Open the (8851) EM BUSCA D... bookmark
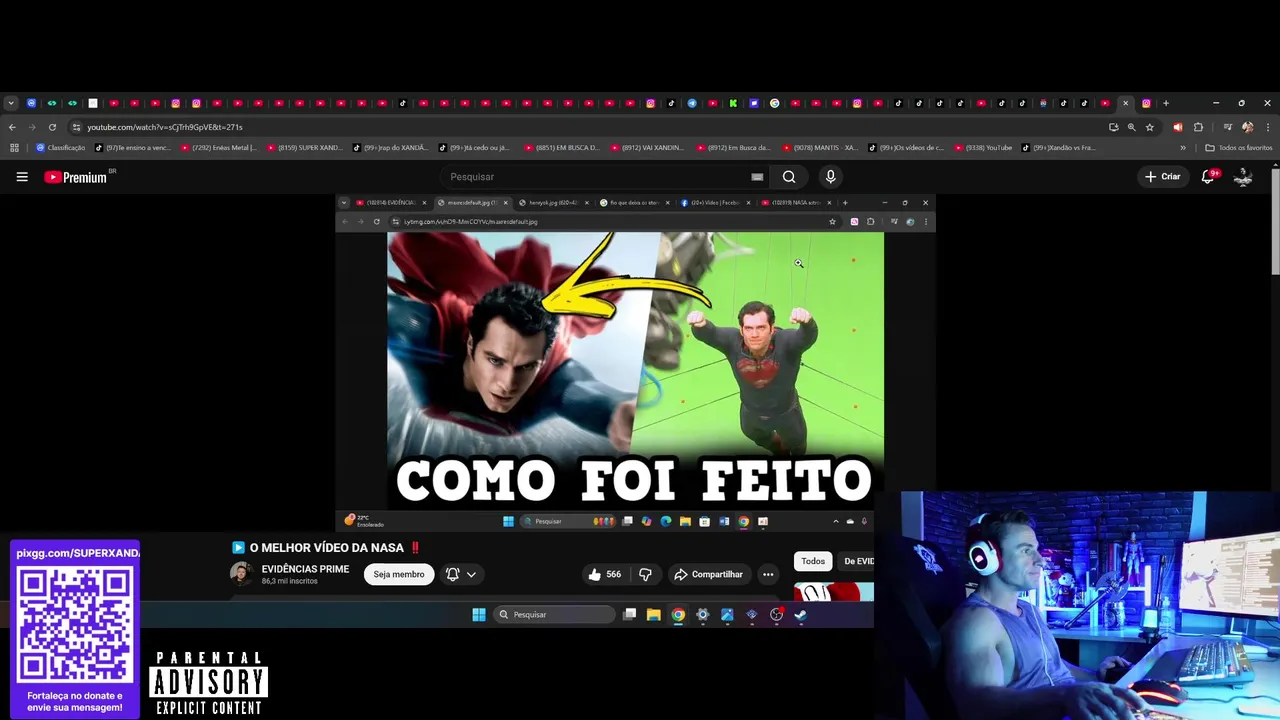1280x720 pixels. pos(562,148)
